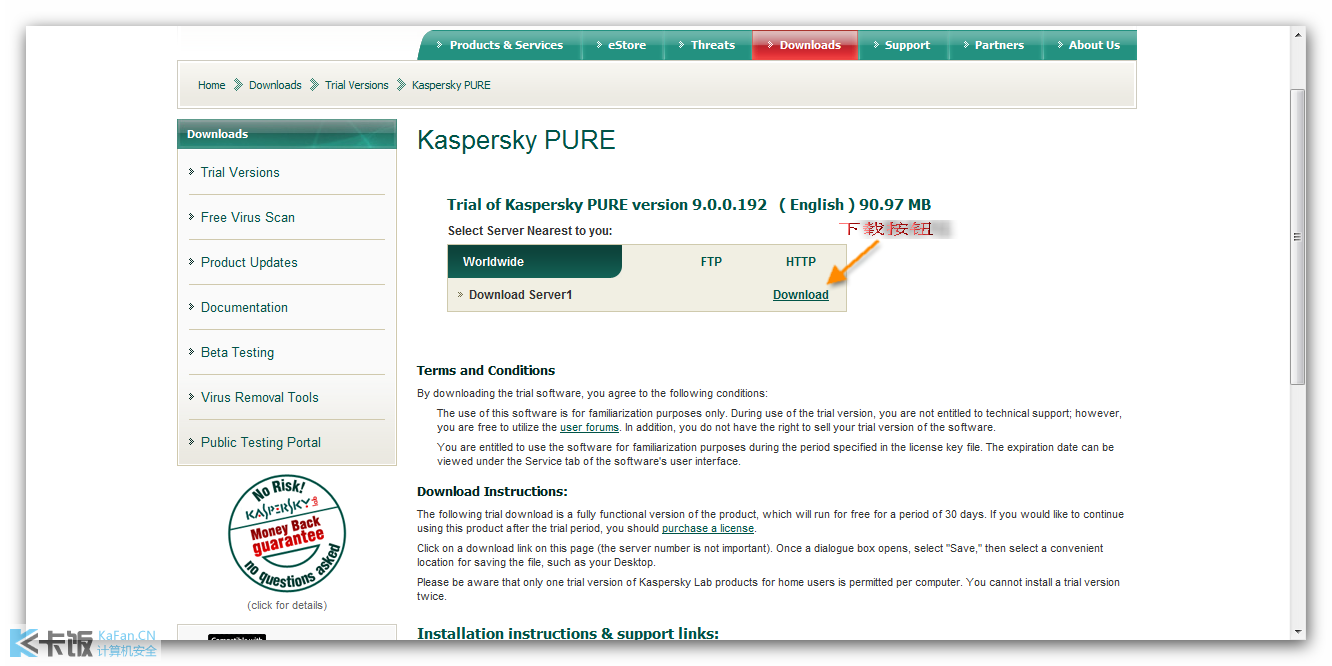This screenshot has height=666, width=1332.
Task: Click the purchase a license link
Action: 708,529
